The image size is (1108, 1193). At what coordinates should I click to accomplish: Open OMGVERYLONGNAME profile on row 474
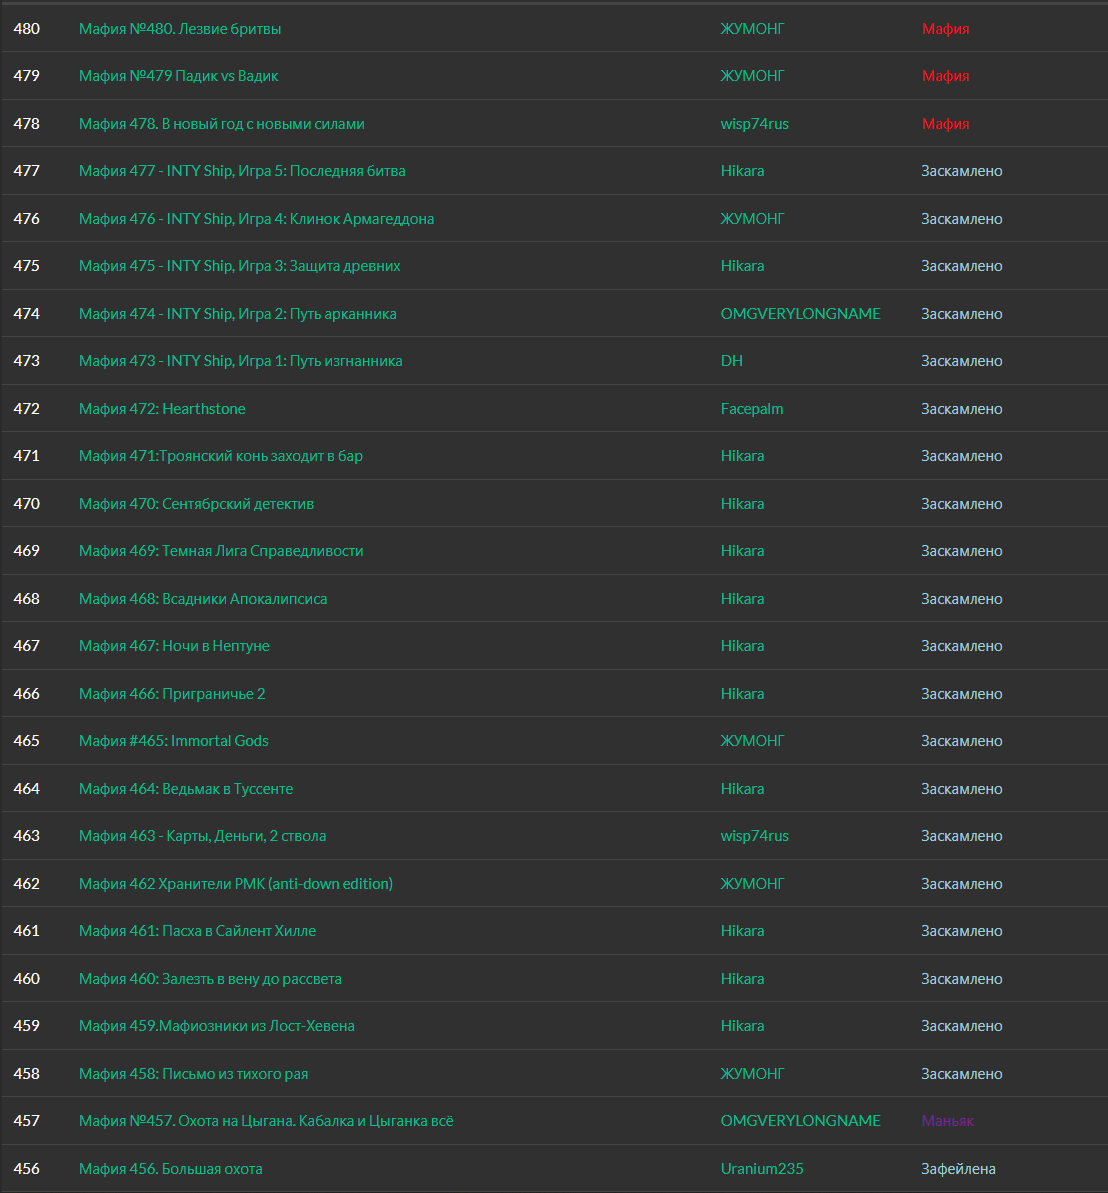coord(800,313)
